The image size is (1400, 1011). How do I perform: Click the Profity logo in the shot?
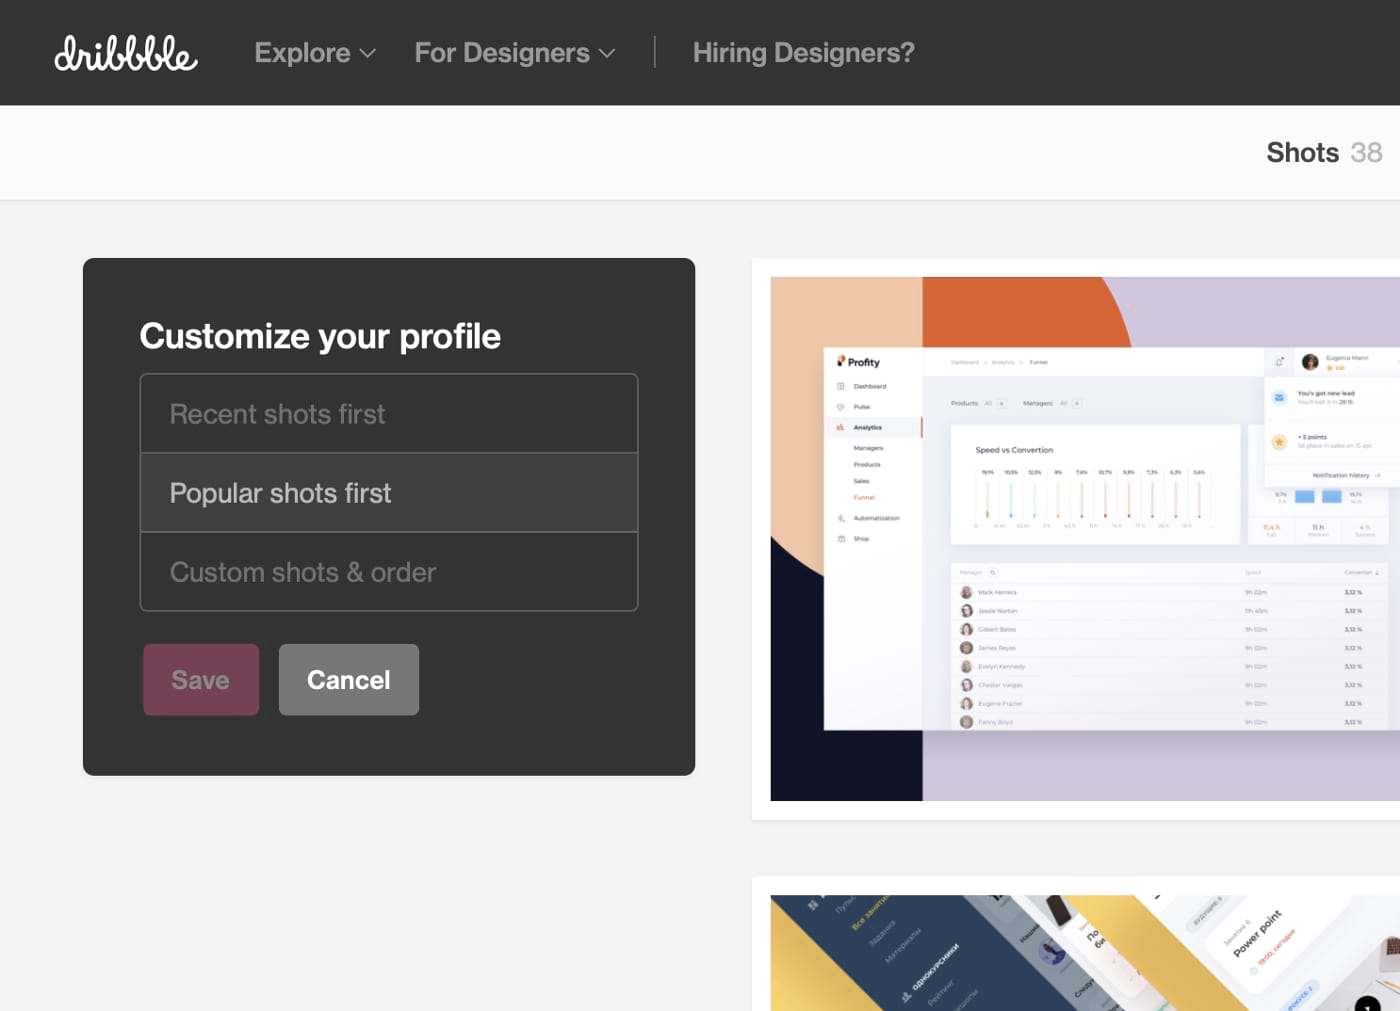click(x=859, y=362)
